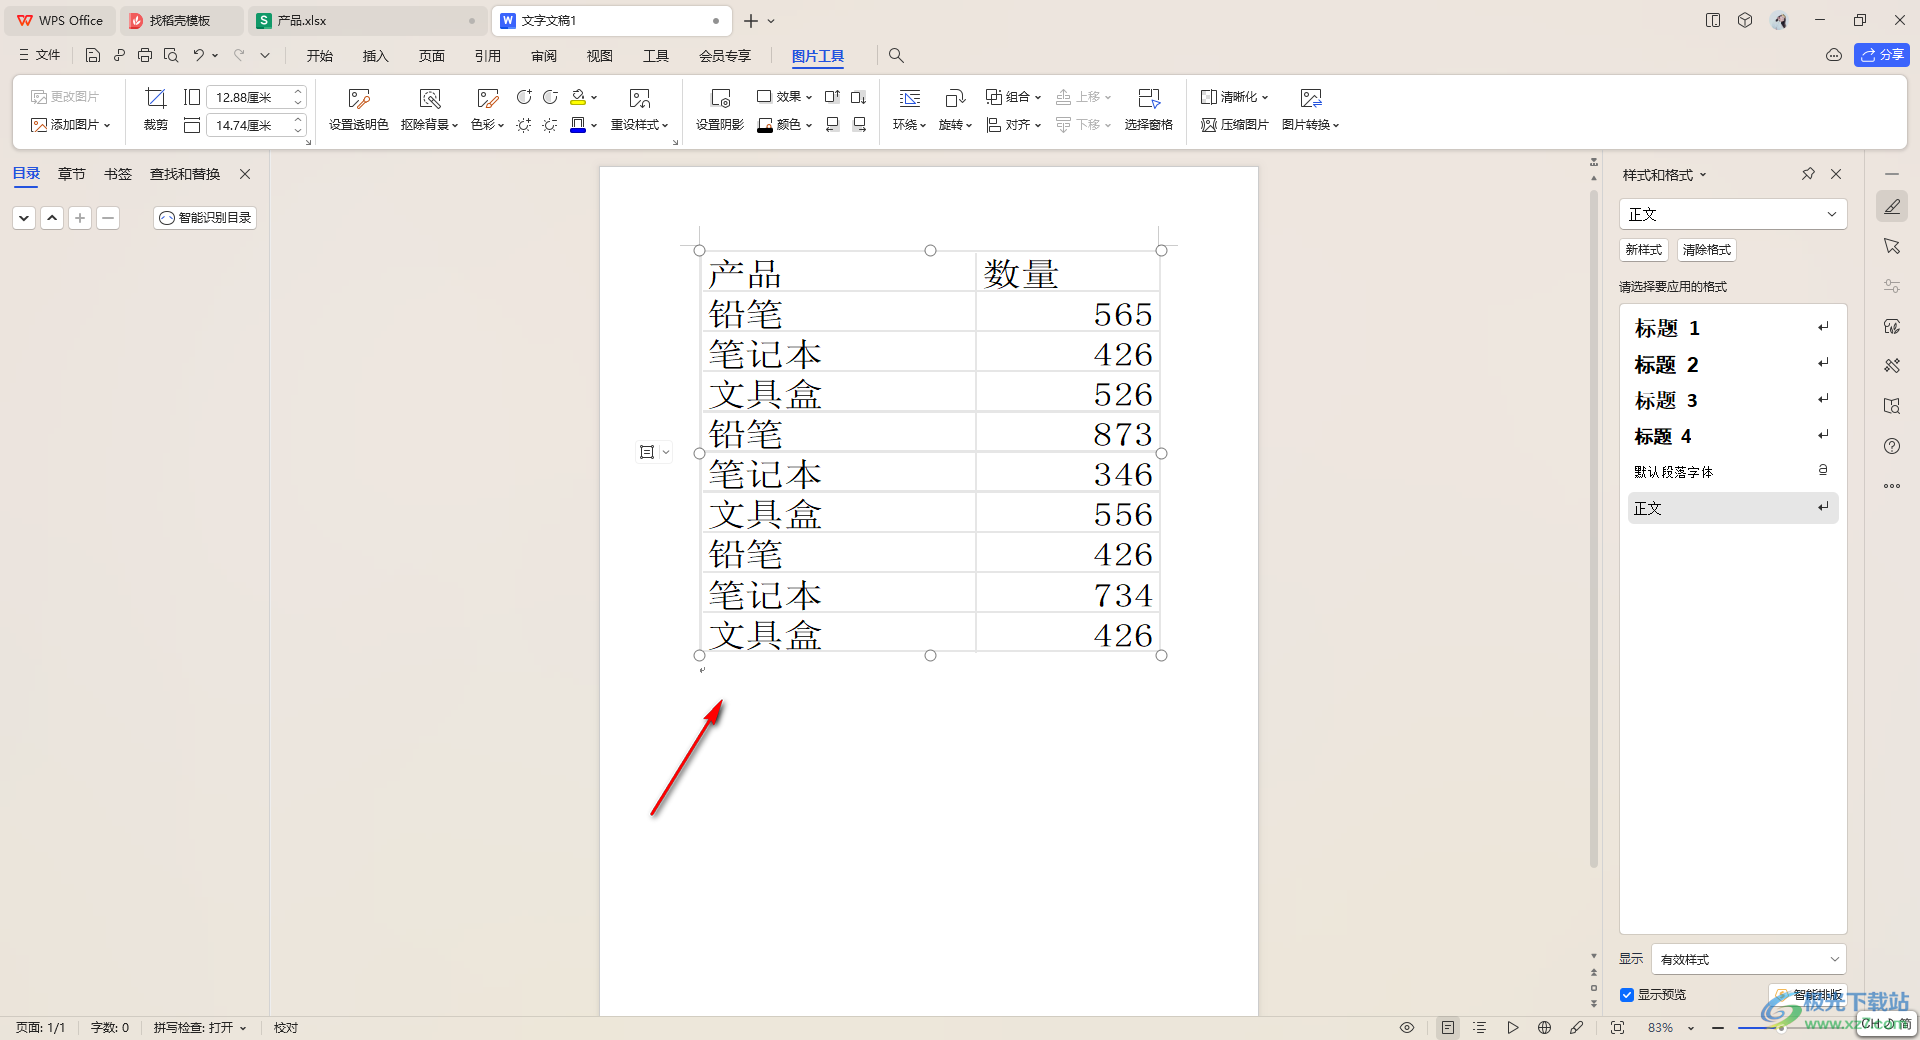The image size is (1920, 1040).
Task: Open the more options ellipsis in right sidebar
Action: point(1892,486)
